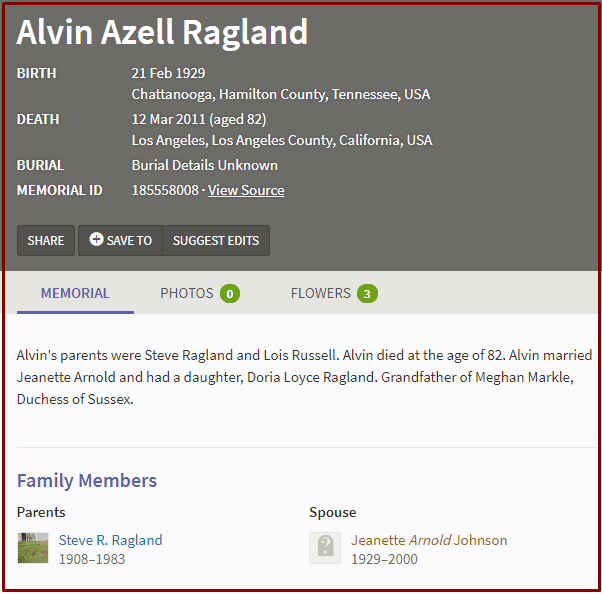The image size is (602, 594).
Task: Click the Photos count badge showing 0
Action: tap(230, 294)
